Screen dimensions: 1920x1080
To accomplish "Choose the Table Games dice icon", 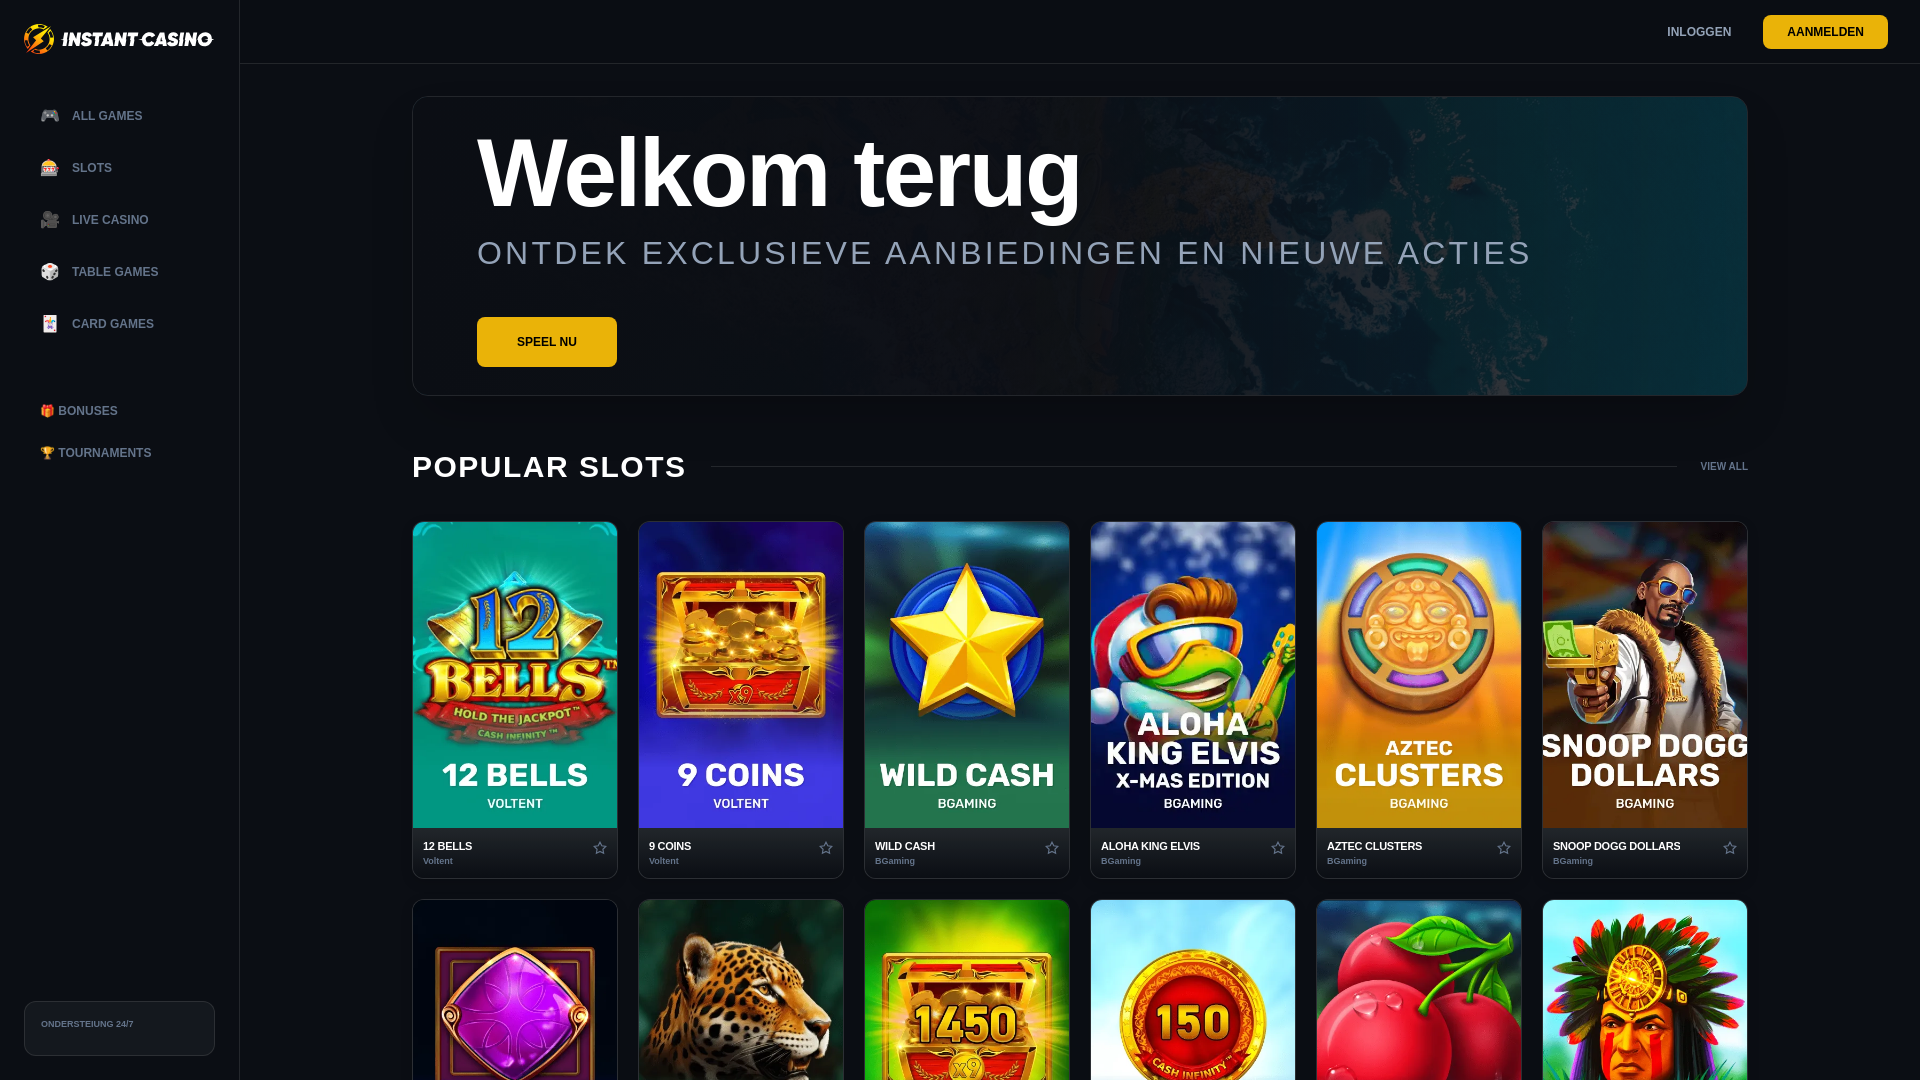I will click(x=49, y=272).
